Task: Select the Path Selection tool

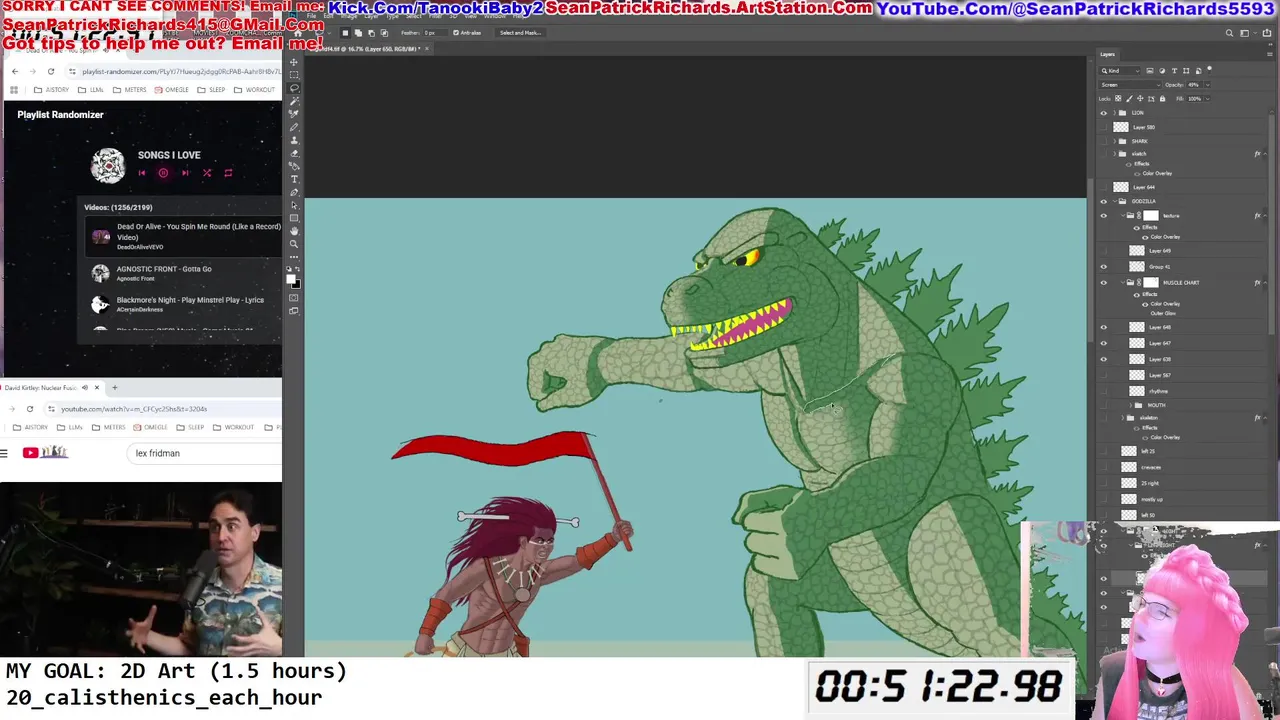Action: [294, 205]
